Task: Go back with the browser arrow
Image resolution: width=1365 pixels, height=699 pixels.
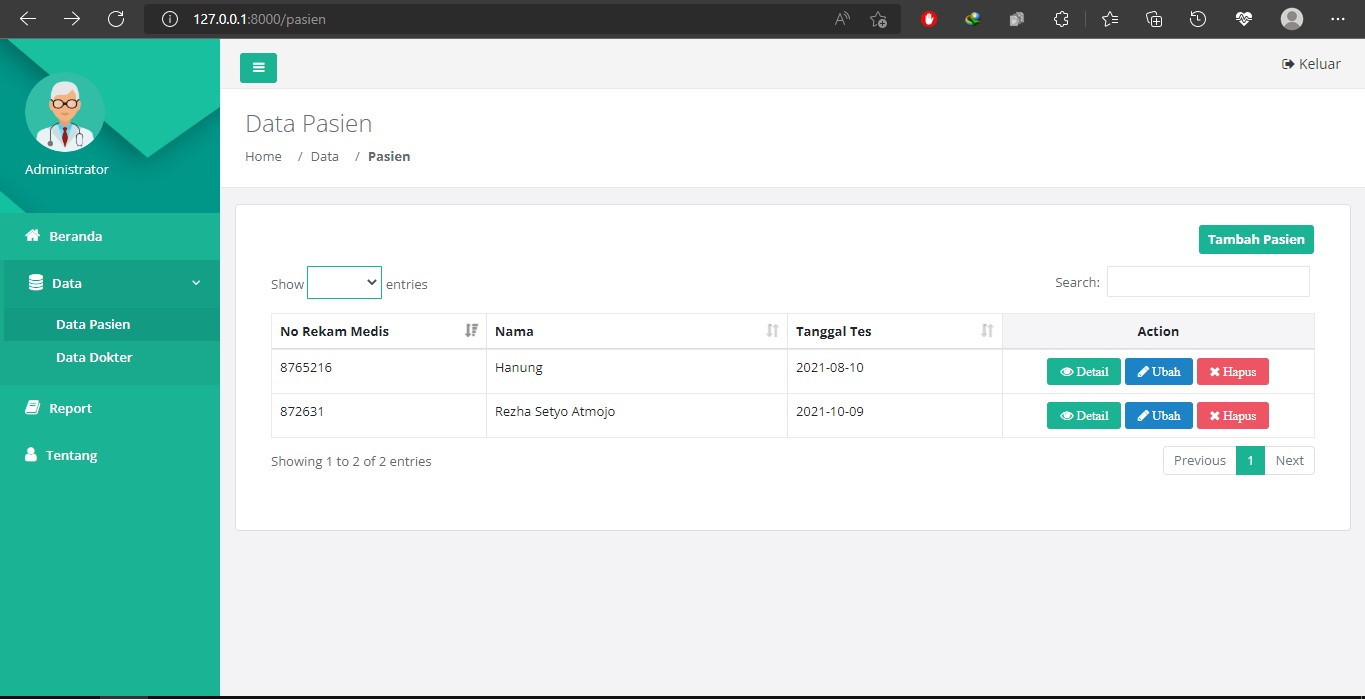Action: [28, 19]
